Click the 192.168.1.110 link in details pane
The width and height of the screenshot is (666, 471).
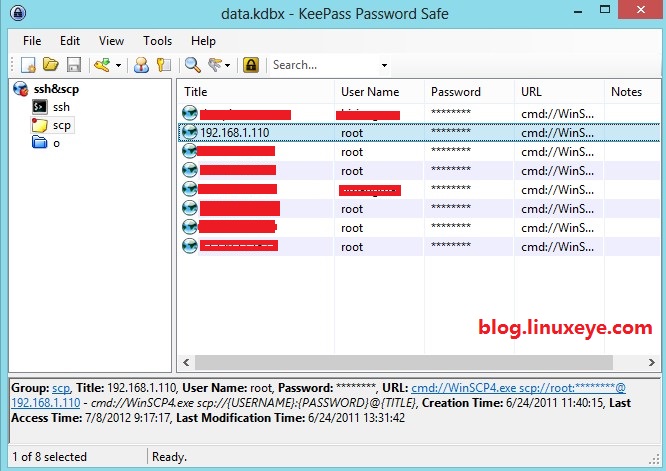(x=45, y=403)
